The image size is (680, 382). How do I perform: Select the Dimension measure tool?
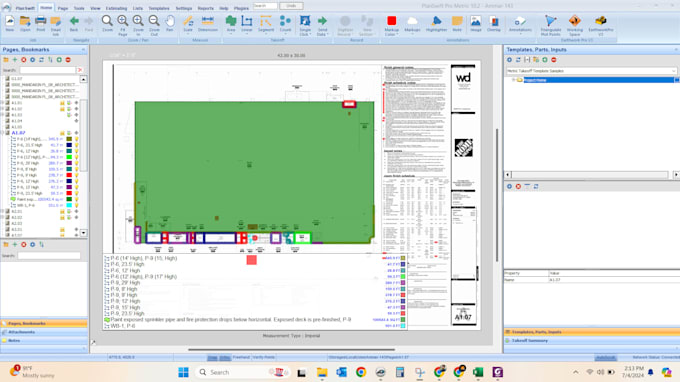point(208,23)
